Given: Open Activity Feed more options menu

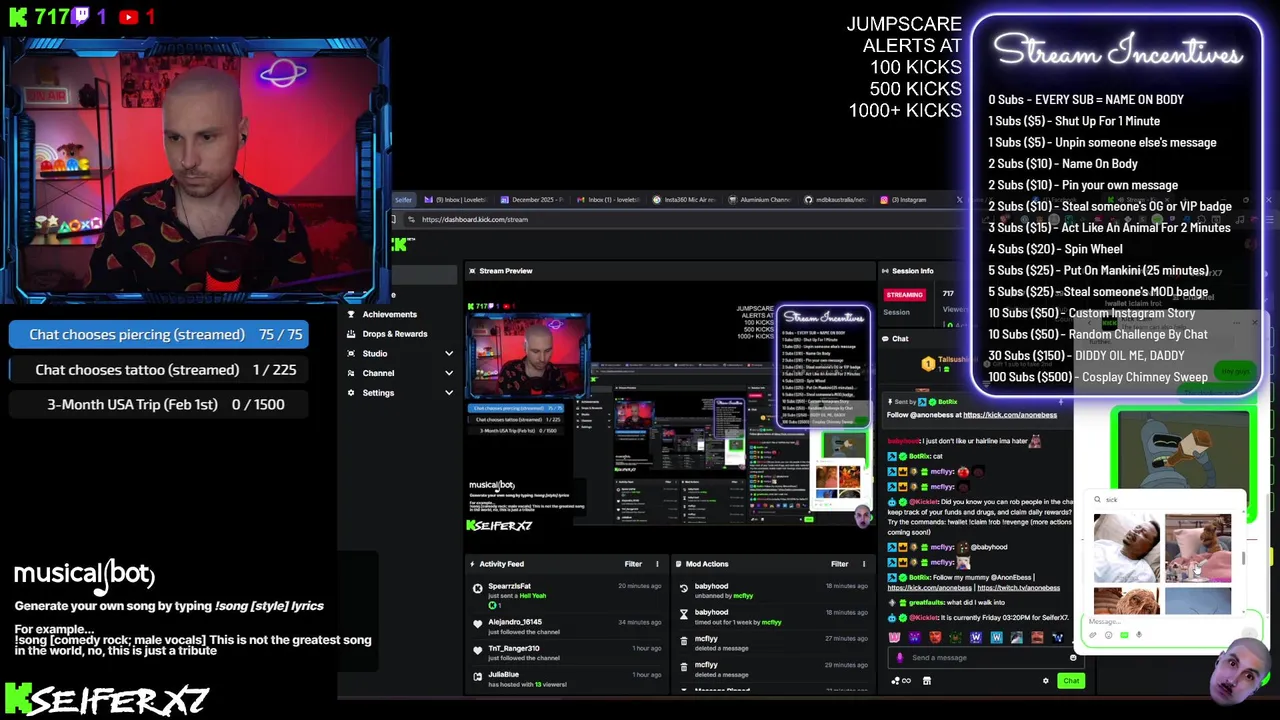Looking at the screenshot, I should (x=657, y=564).
